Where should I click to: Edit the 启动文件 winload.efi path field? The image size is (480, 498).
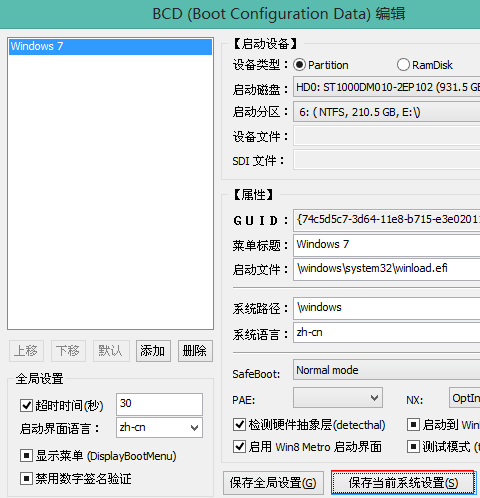[387, 269]
